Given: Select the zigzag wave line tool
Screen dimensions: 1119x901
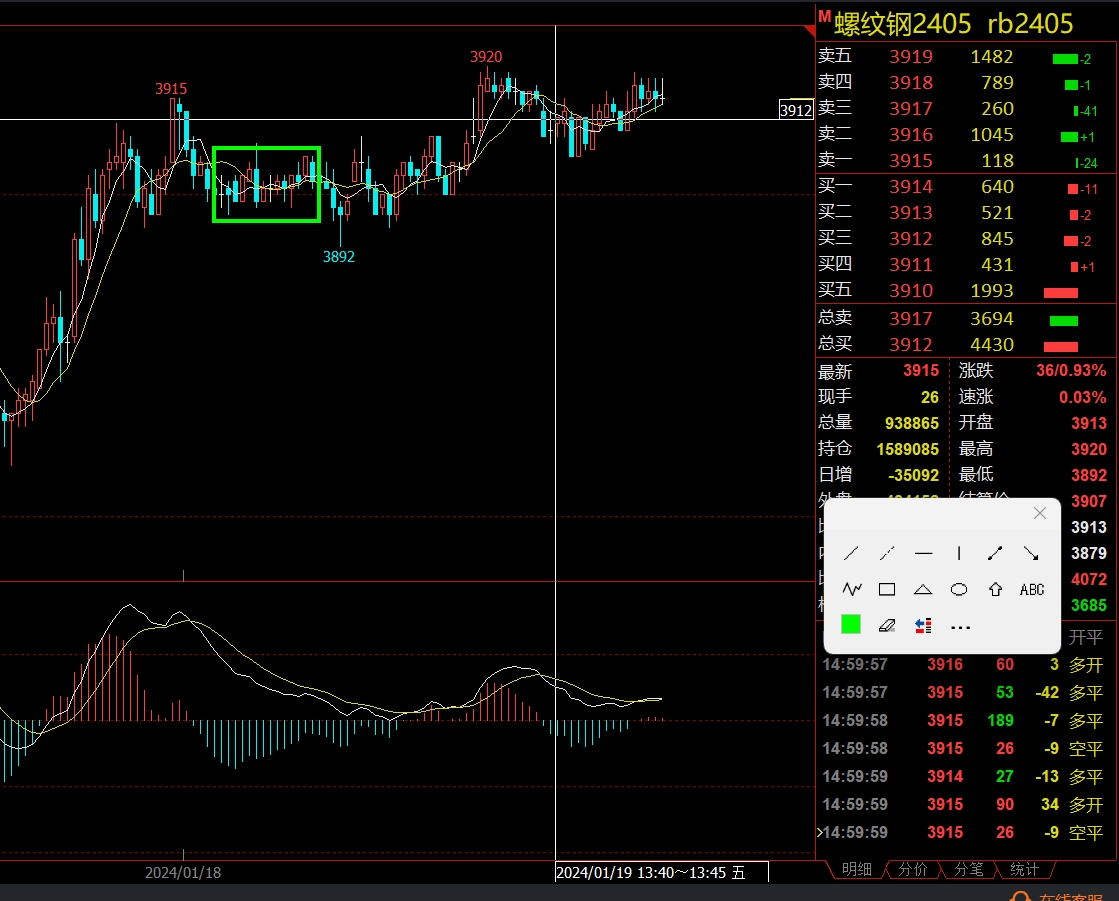Looking at the screenshot, I should point(851,589).
